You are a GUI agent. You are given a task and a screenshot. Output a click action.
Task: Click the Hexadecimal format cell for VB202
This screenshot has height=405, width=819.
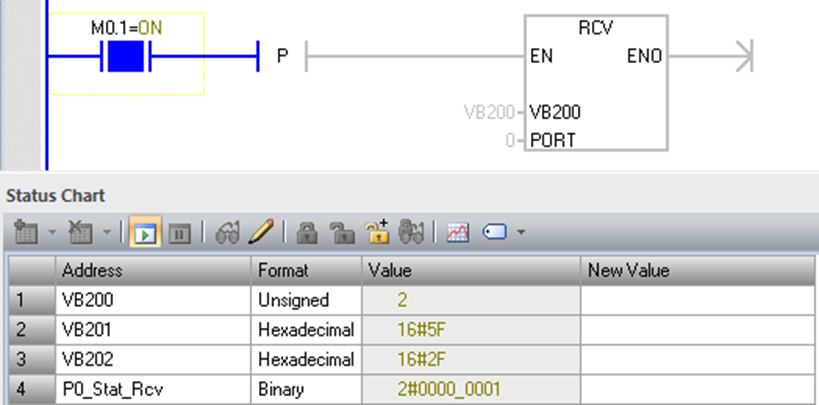(306, 360)
